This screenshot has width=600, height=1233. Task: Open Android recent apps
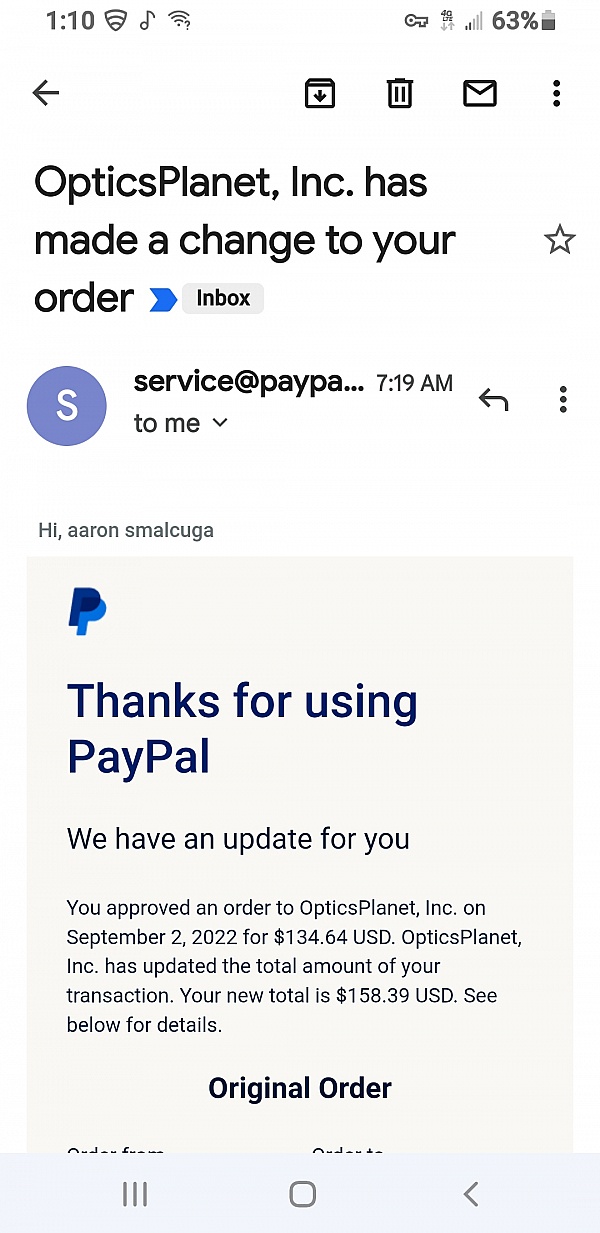pos(135,1193)
